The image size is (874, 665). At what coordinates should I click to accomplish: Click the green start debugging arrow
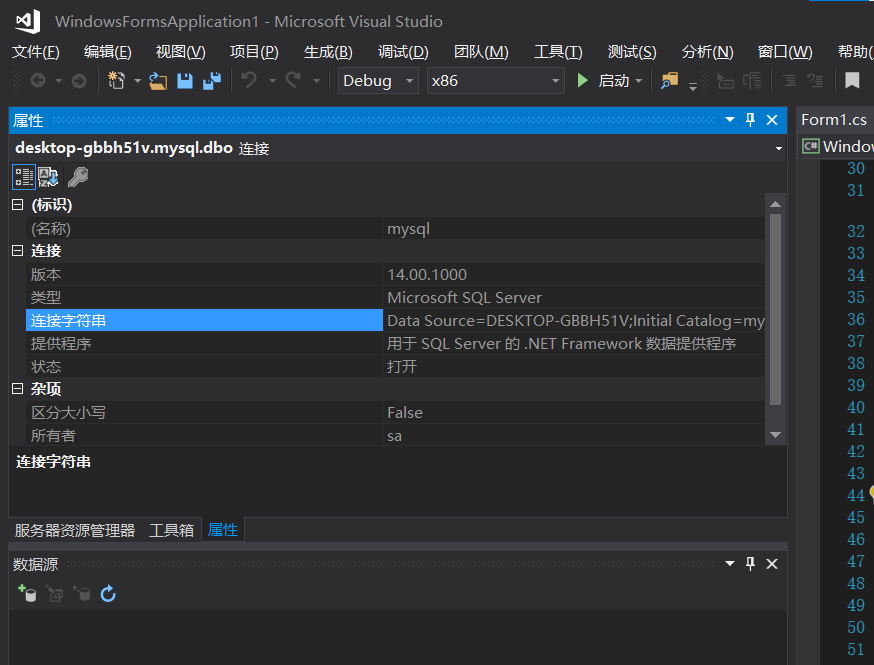[x=582, y=81]
